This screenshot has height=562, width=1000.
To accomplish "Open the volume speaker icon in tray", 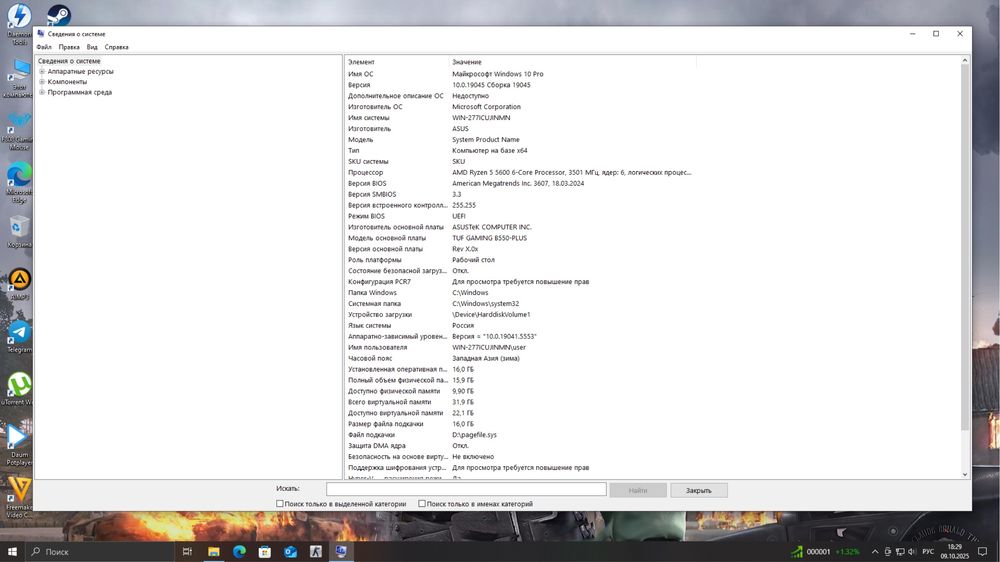I will [x=911, y=552].
